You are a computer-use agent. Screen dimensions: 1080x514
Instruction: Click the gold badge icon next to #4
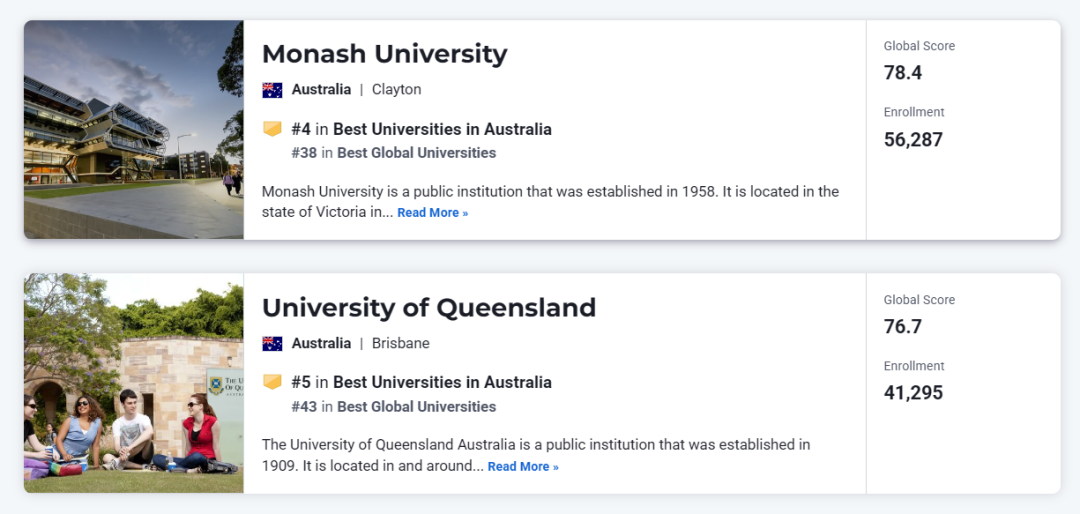tap(272, 129)
